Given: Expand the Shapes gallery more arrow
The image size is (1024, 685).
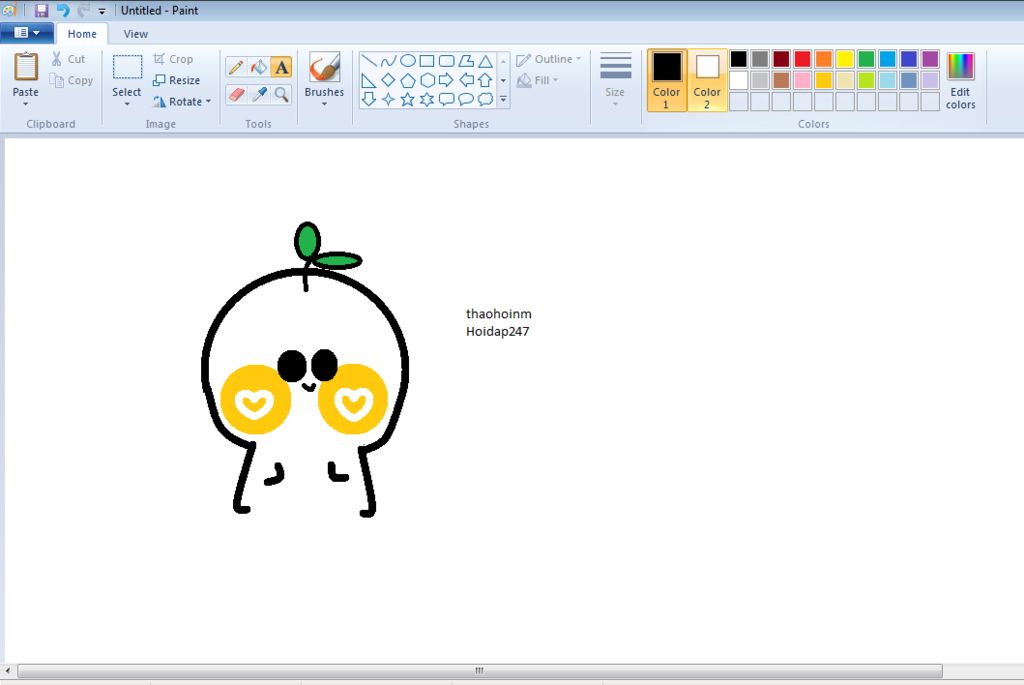Looking at the screenshot, I should tap(503, 99).
